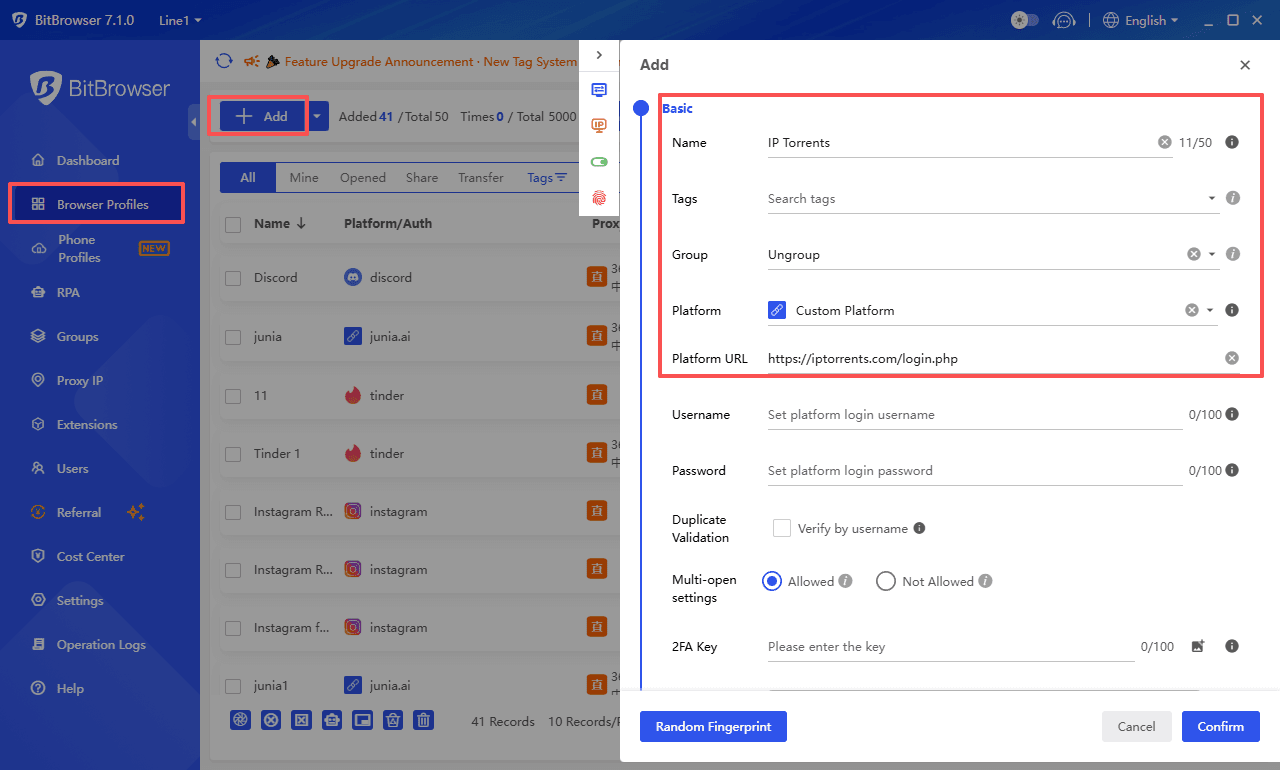Switch to the Opened tab
Viewport: 1280px width, 770px height.
click(x=362, y=177)
